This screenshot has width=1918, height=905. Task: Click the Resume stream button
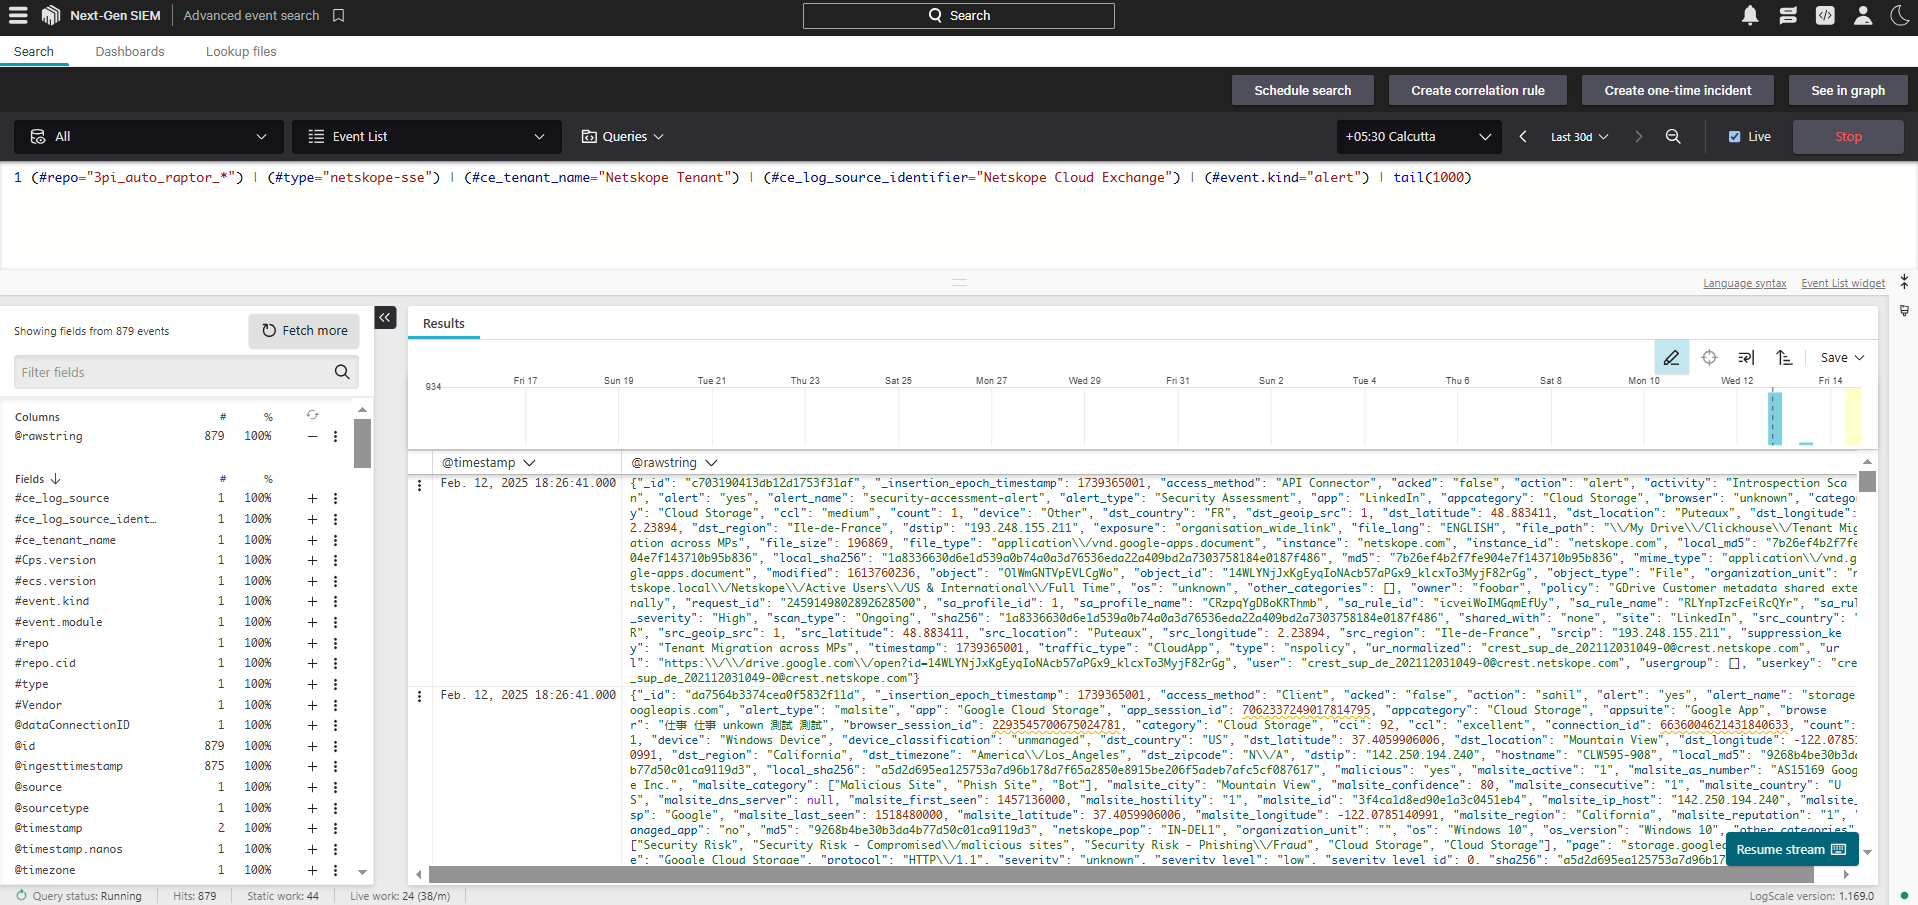1792,849
